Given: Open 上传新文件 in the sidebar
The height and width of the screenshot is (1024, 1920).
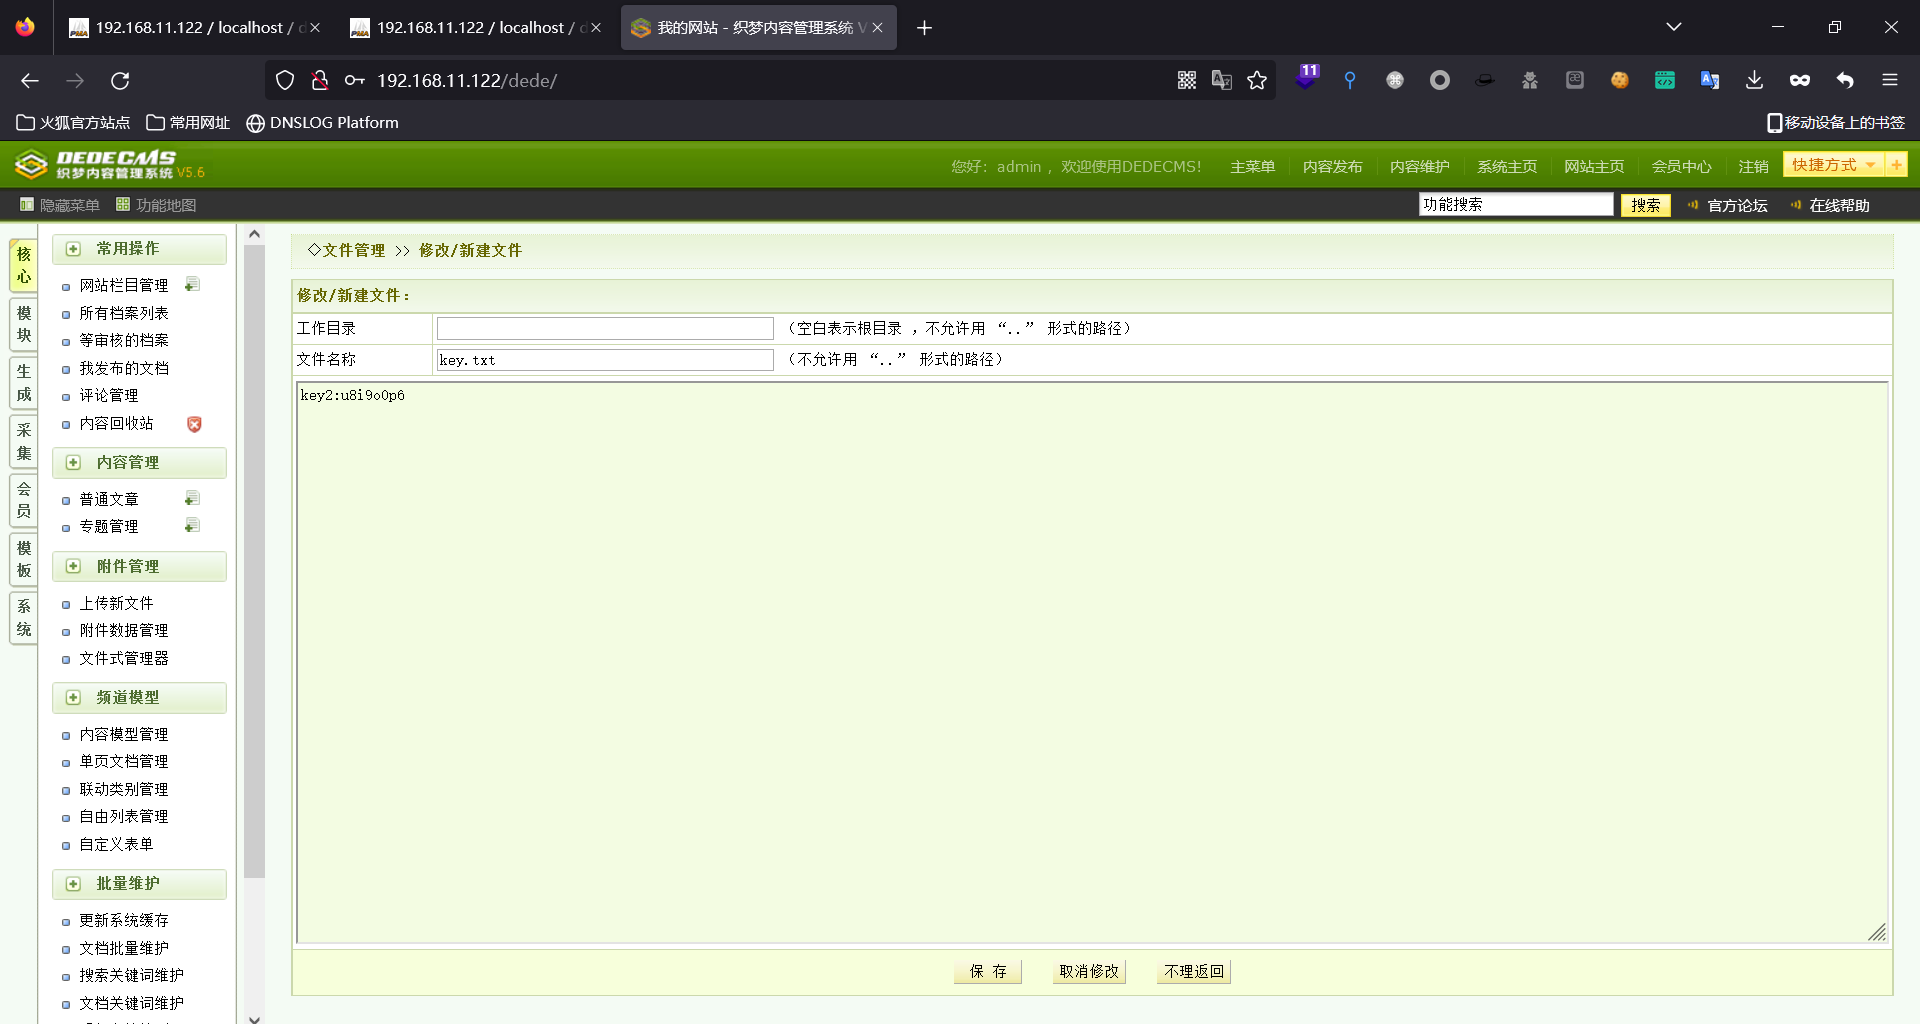Looking at the screenshot, I should pos(116,603).
